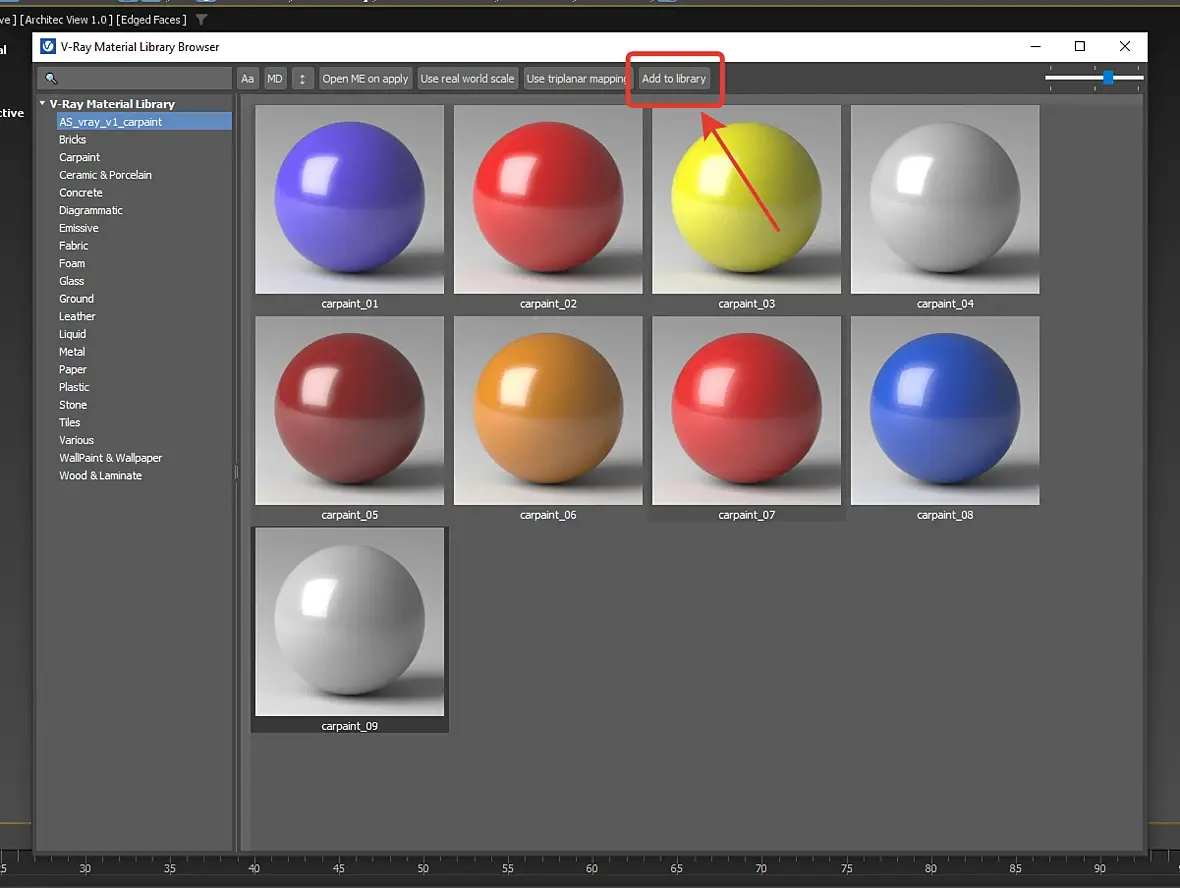
Task: Select the Wood & Laminate category
Action: click(x=100, y=476)
